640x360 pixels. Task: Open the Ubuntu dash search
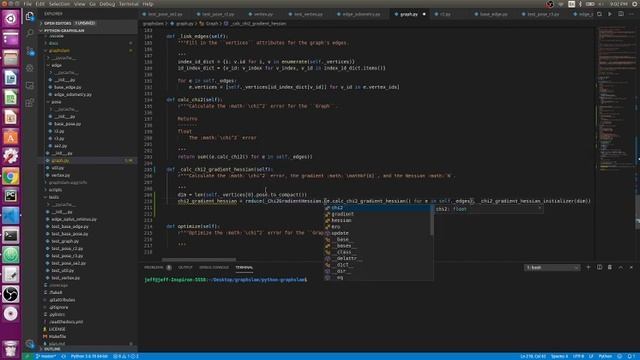coord(11,18)
